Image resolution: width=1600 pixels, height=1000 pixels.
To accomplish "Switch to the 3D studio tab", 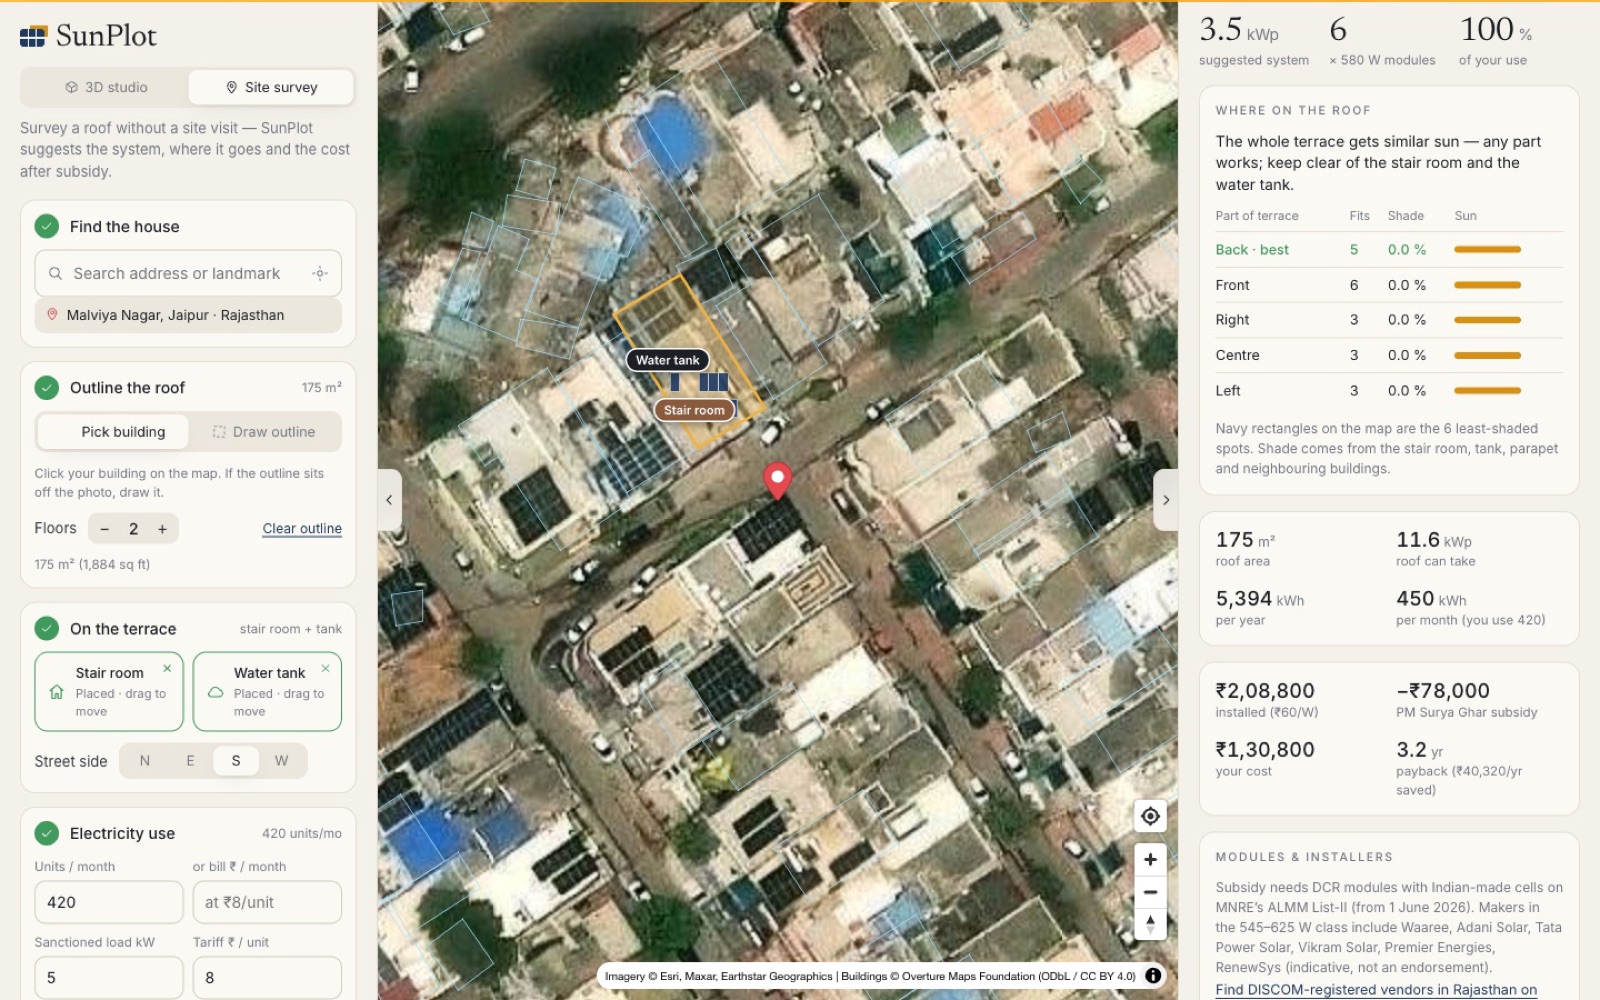I will pyautogui.click(x=106, y=87).
